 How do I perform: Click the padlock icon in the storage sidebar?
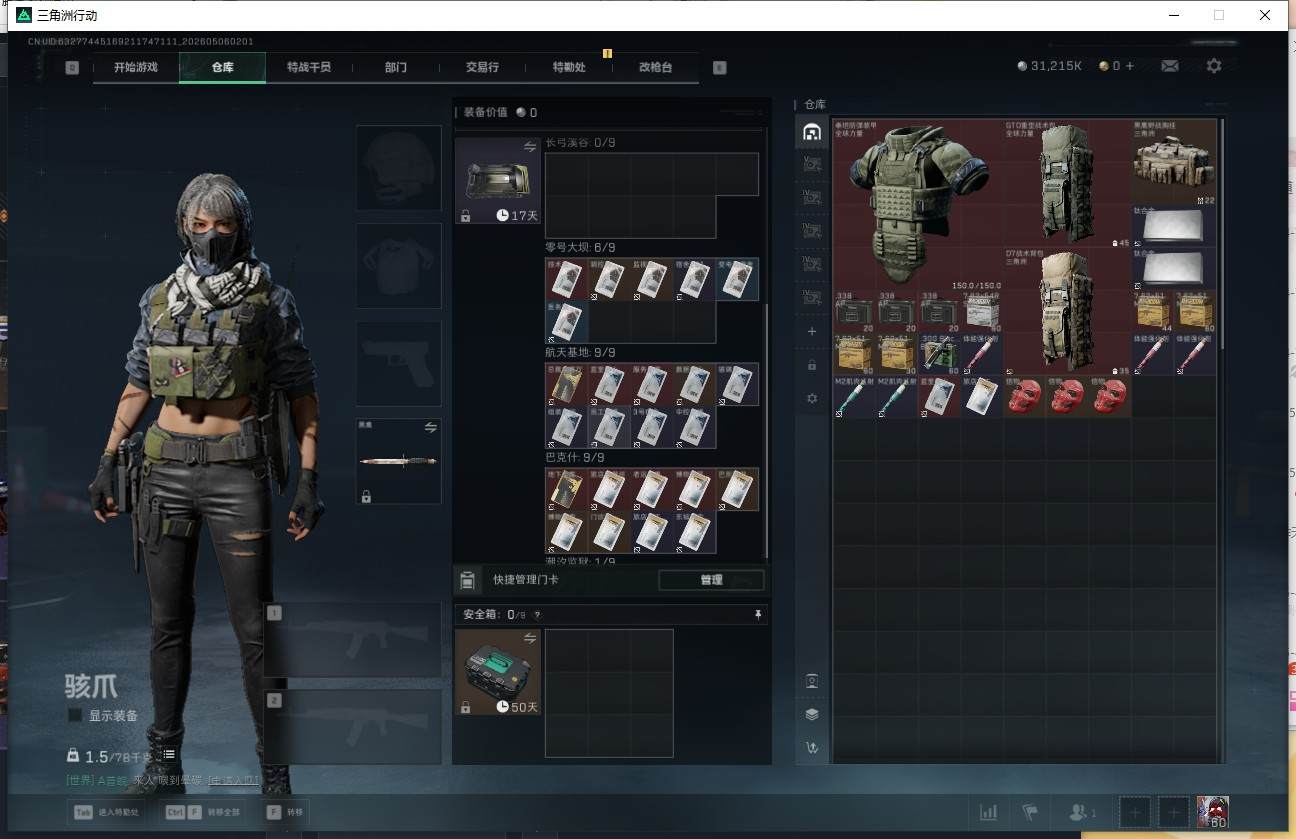[812, 365]
